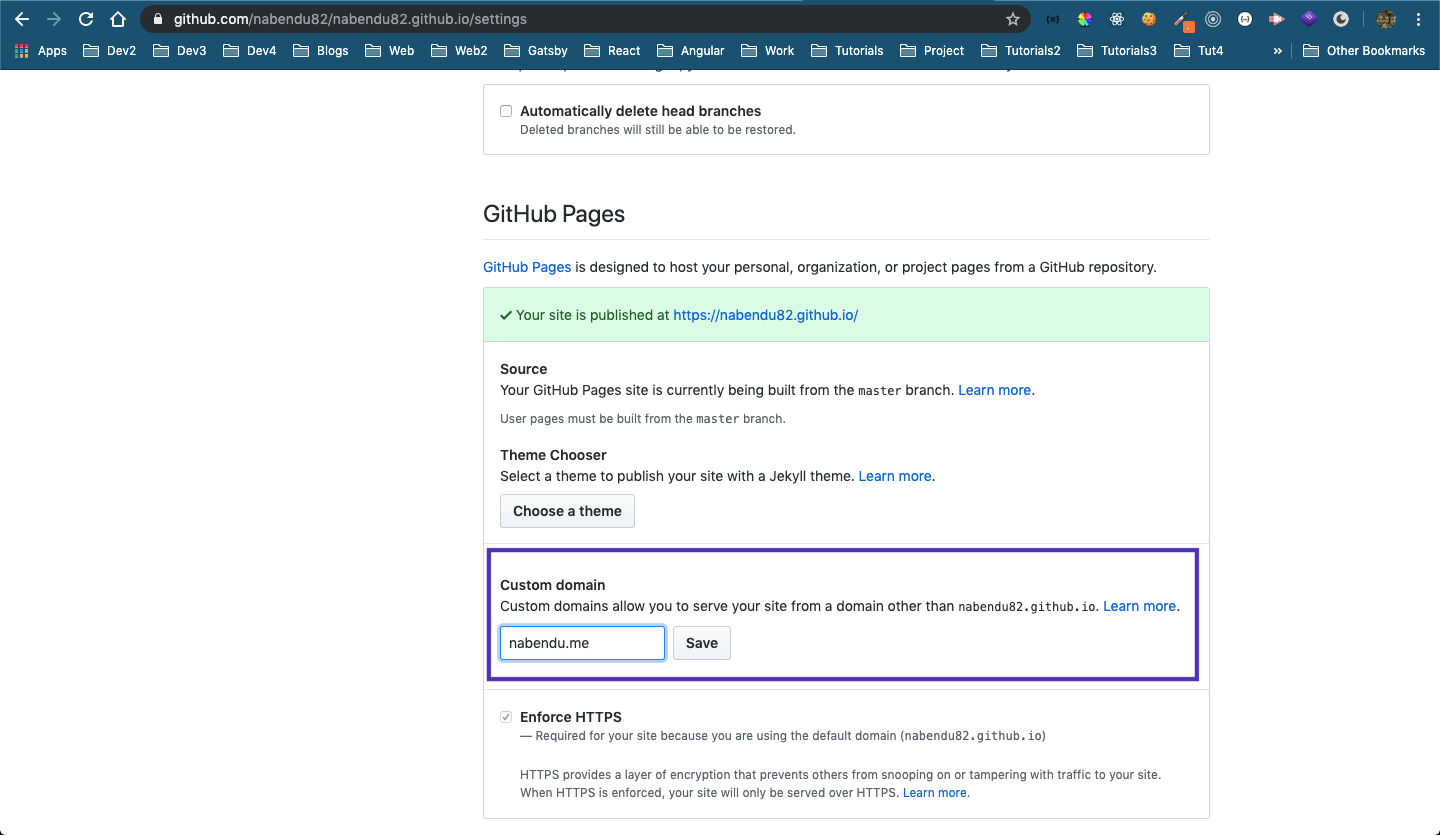Open the brush extension with orange badge
This screenshot has height=835, width=1440.
[x=1182, y=20]
